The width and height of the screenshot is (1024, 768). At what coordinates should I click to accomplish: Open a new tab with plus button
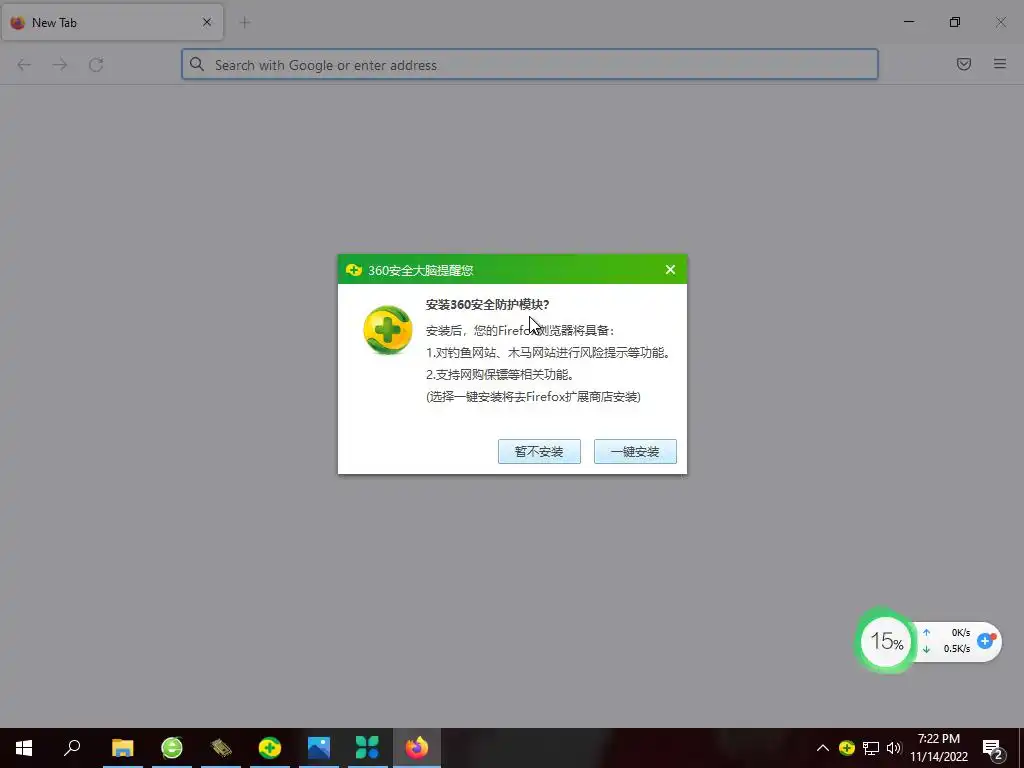[x=245, y=22]
